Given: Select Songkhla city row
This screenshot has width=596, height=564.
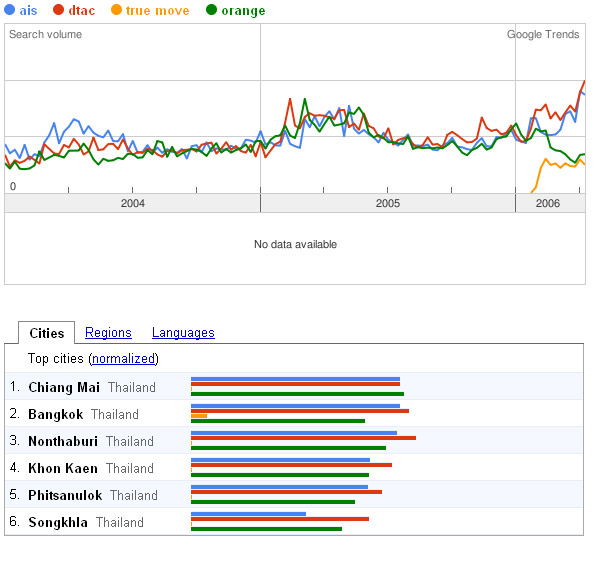Looking at the screenshot, I should 294,521.
